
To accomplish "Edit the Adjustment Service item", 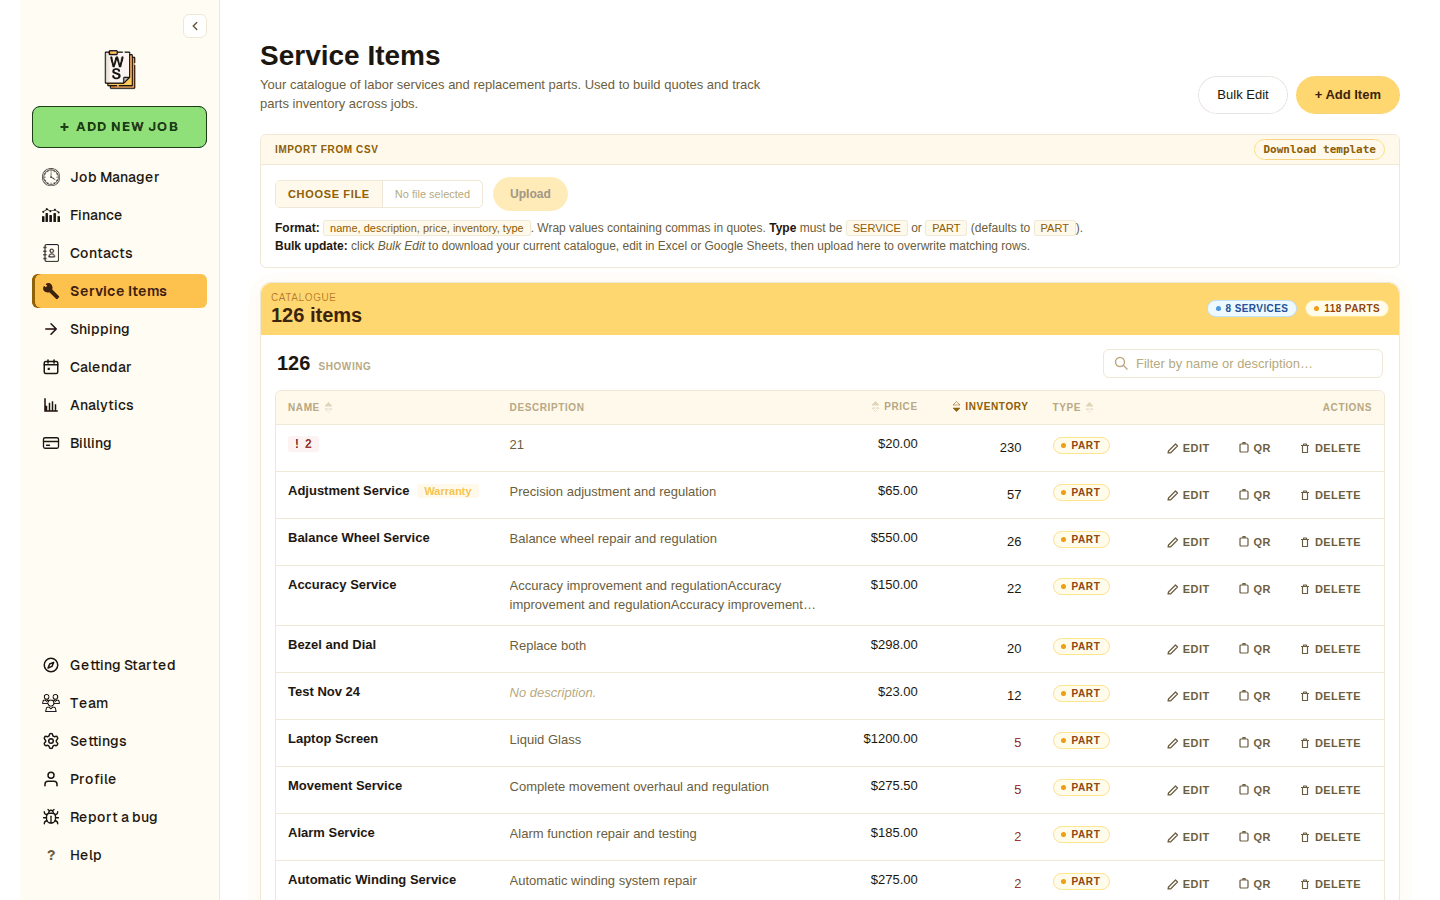I will 1188,495.
